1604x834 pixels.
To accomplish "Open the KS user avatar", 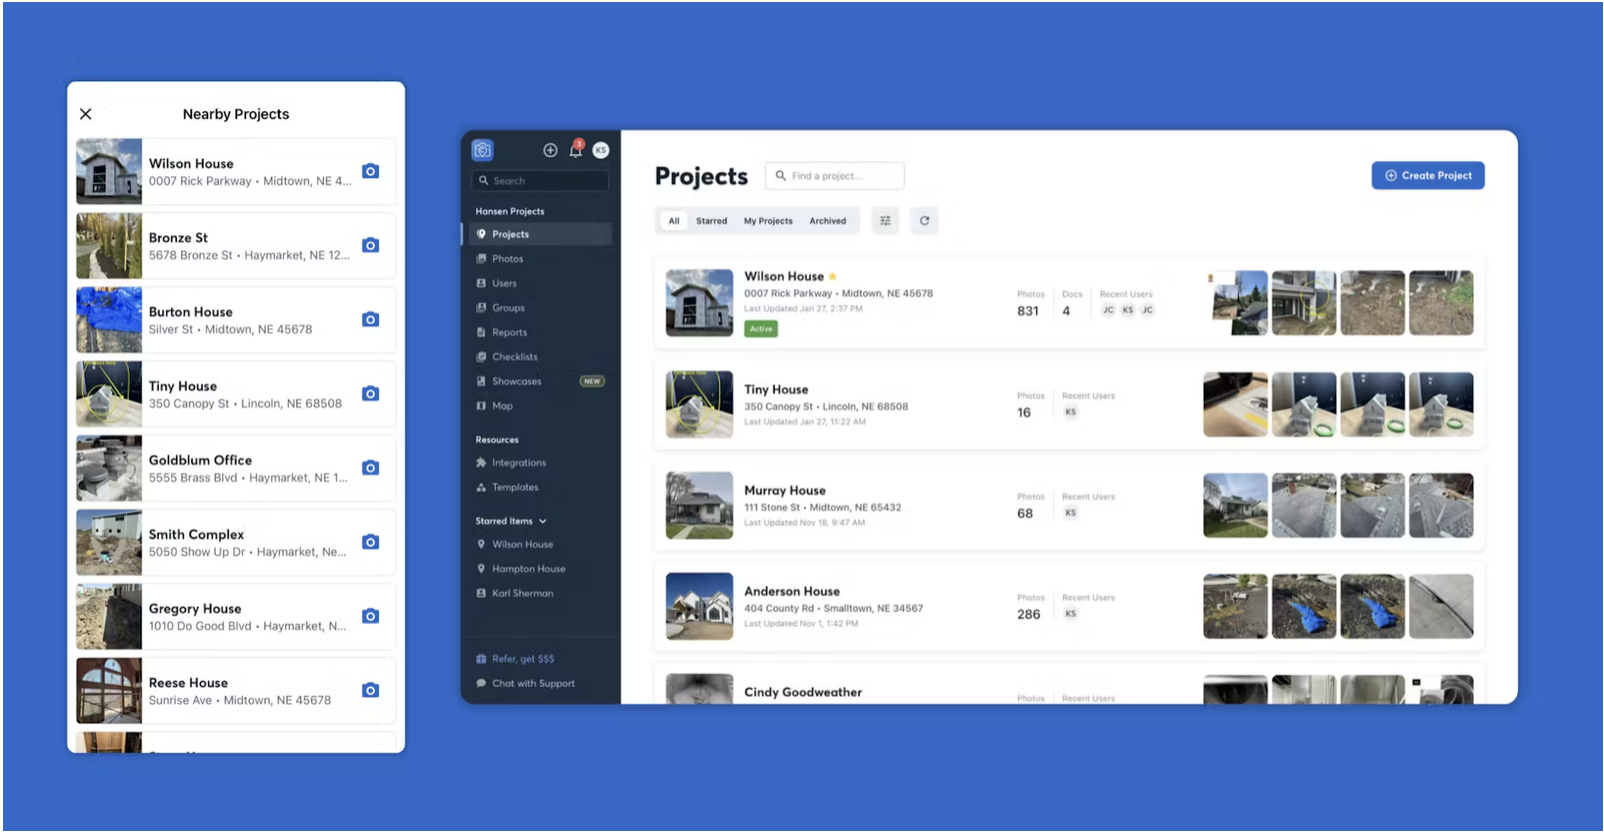I will [x=601, y=150].
